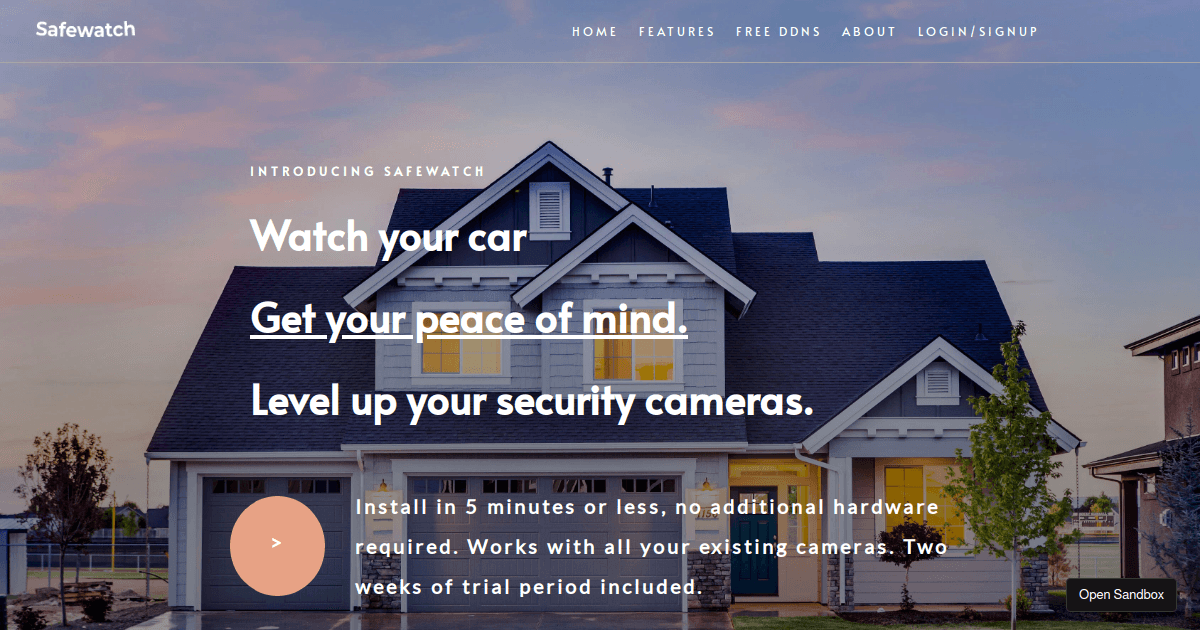
Task: Open the ABOUT page link
Action: pyautogui.click(x=869, y=32)
